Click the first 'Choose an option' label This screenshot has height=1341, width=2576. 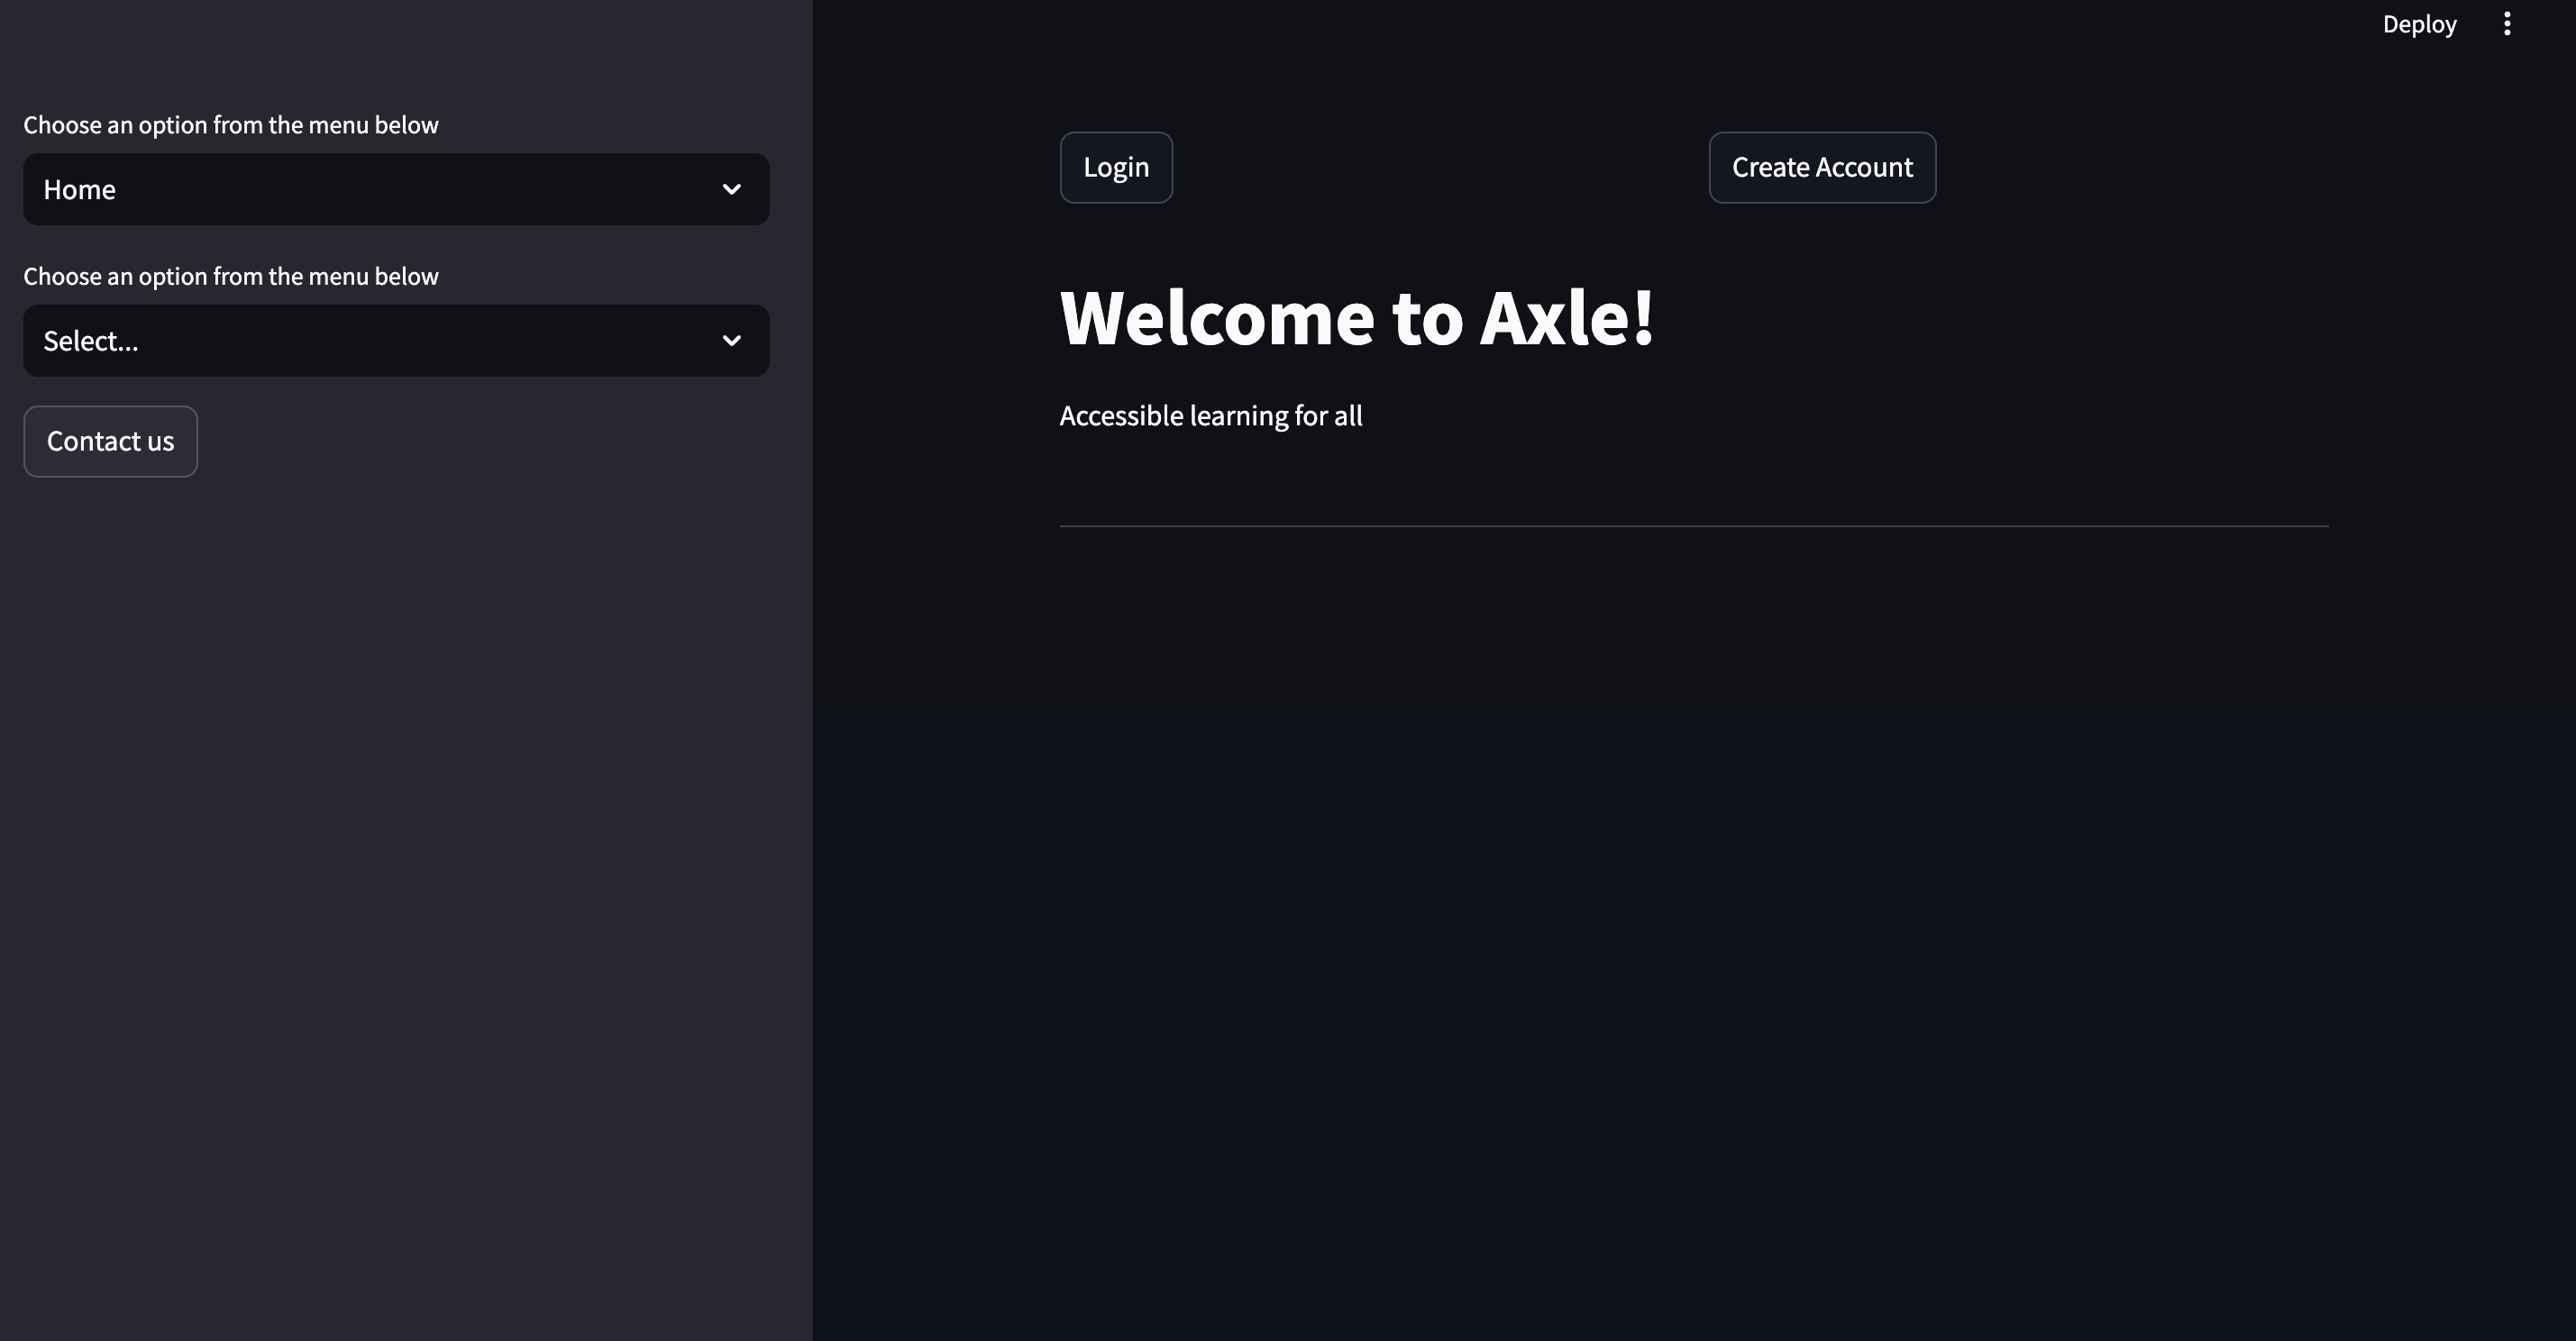point(231,124)
